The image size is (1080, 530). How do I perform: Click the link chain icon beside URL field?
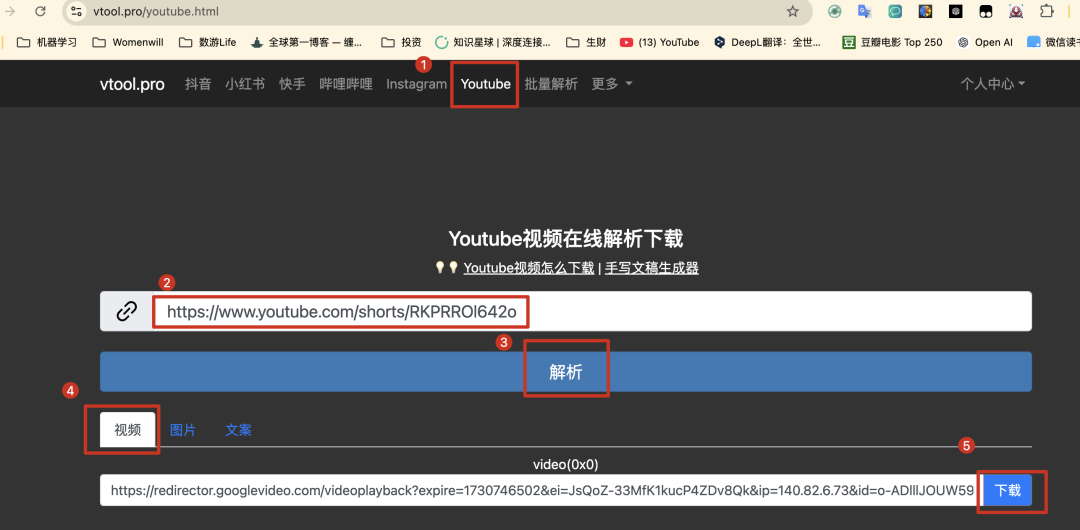tap(126, 312)
